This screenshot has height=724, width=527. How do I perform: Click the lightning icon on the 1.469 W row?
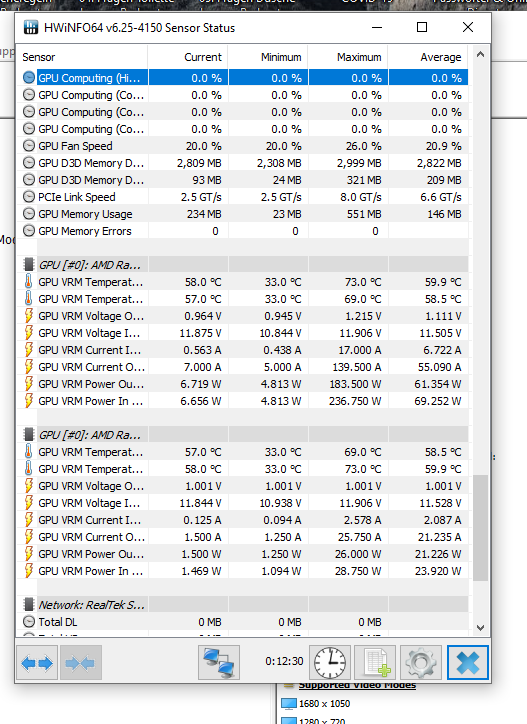pos(29,571)
